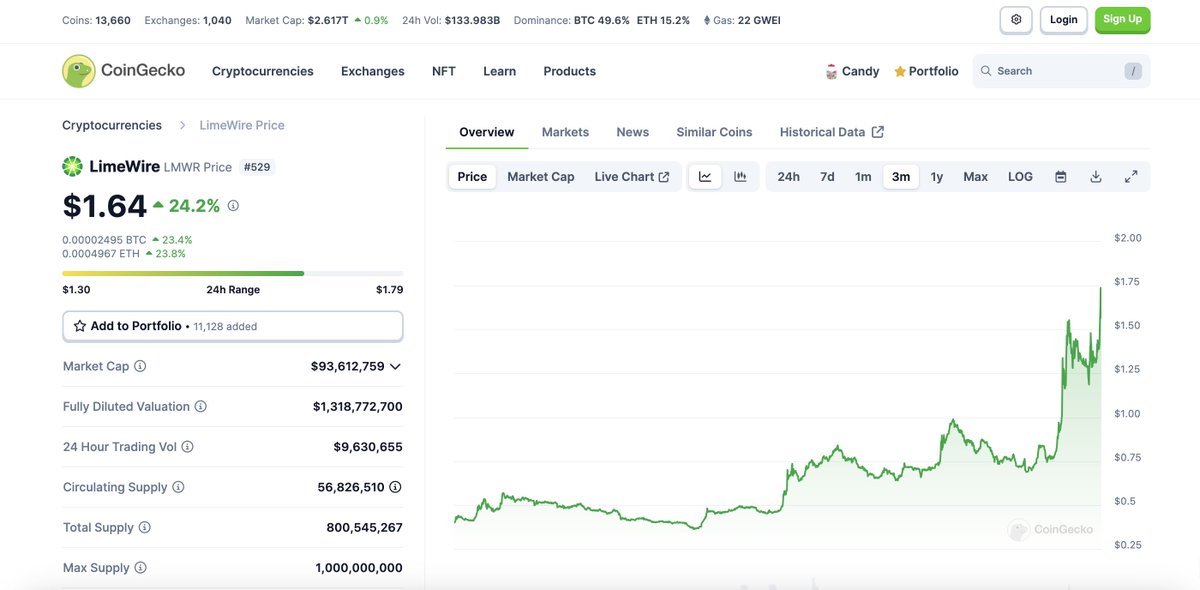Screen dimensions: 1200x590
Task: Click Fully Diluted Valuation $1,318,772,700 value
Action: 358,407
